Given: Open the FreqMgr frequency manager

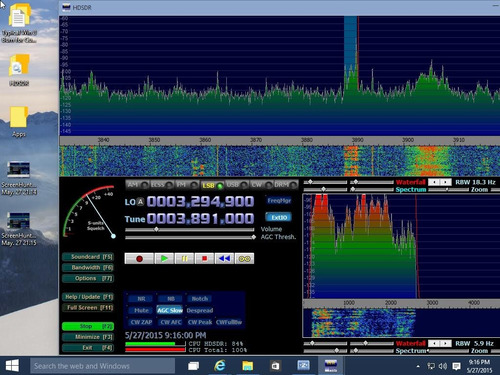Looking at the screenshot, I should 279,200.
